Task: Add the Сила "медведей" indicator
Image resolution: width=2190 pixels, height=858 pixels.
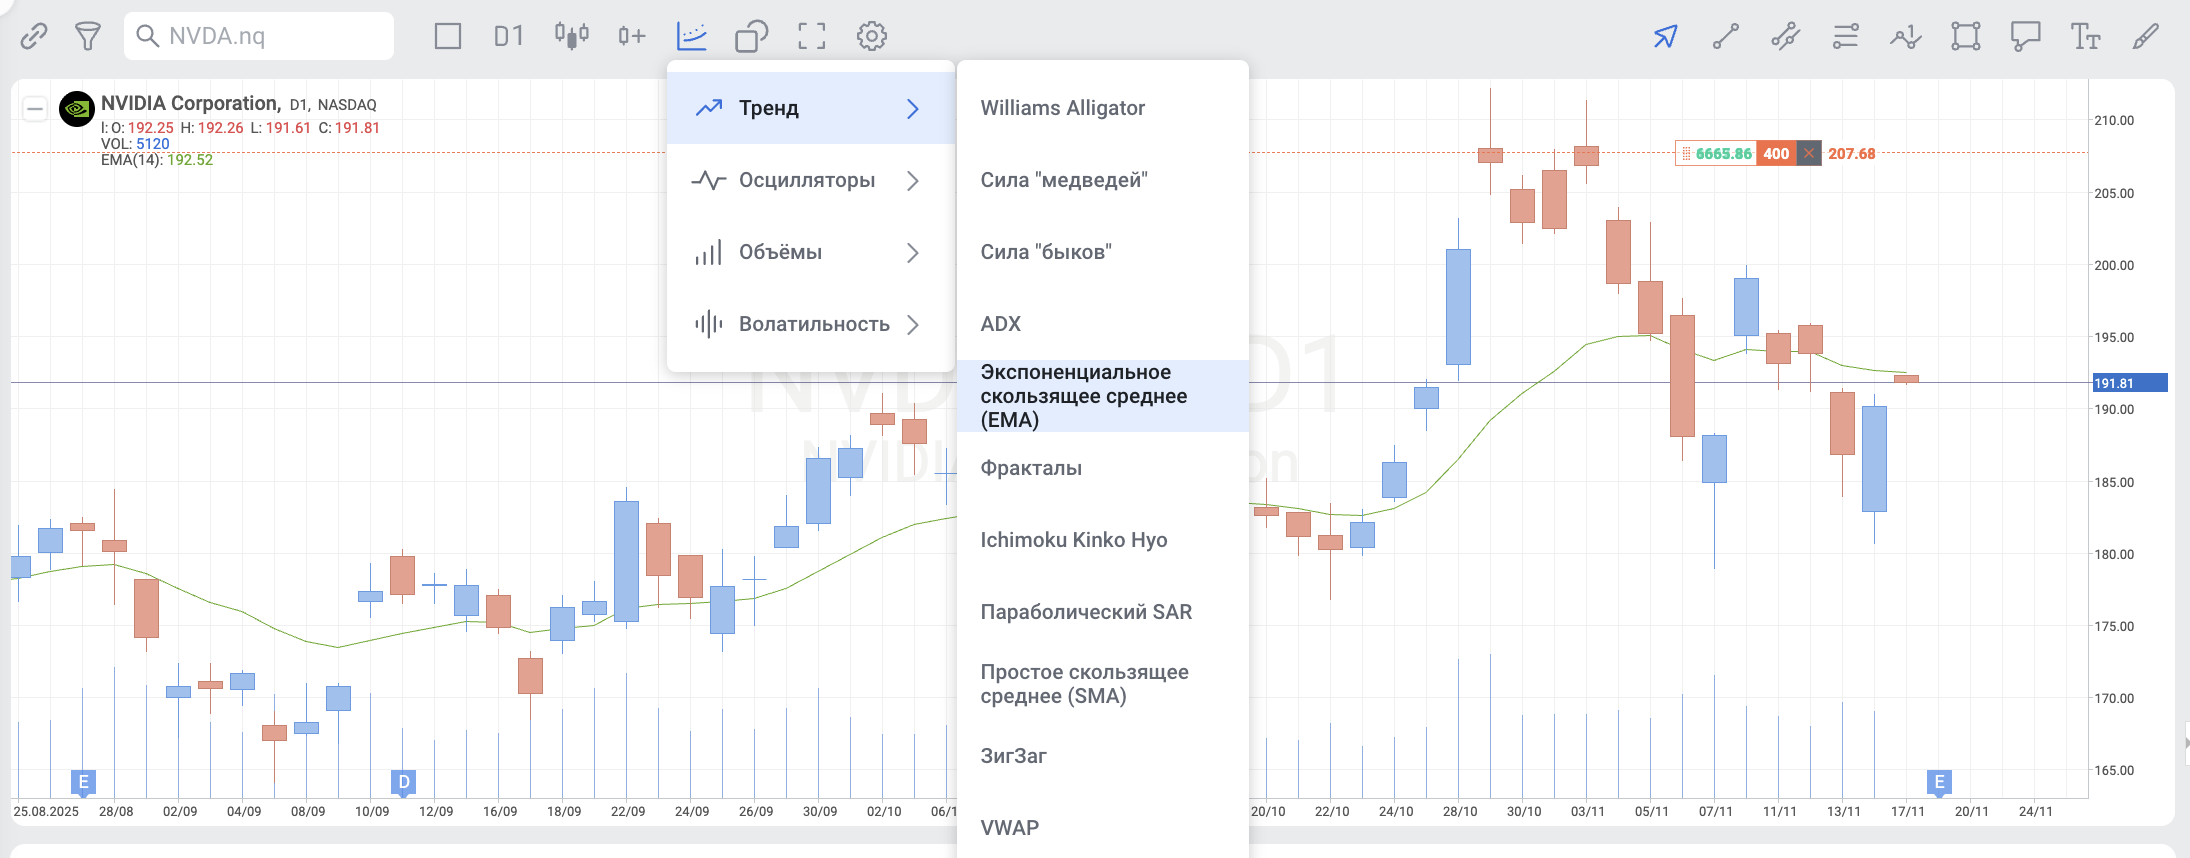Action: coord(1103,180)
